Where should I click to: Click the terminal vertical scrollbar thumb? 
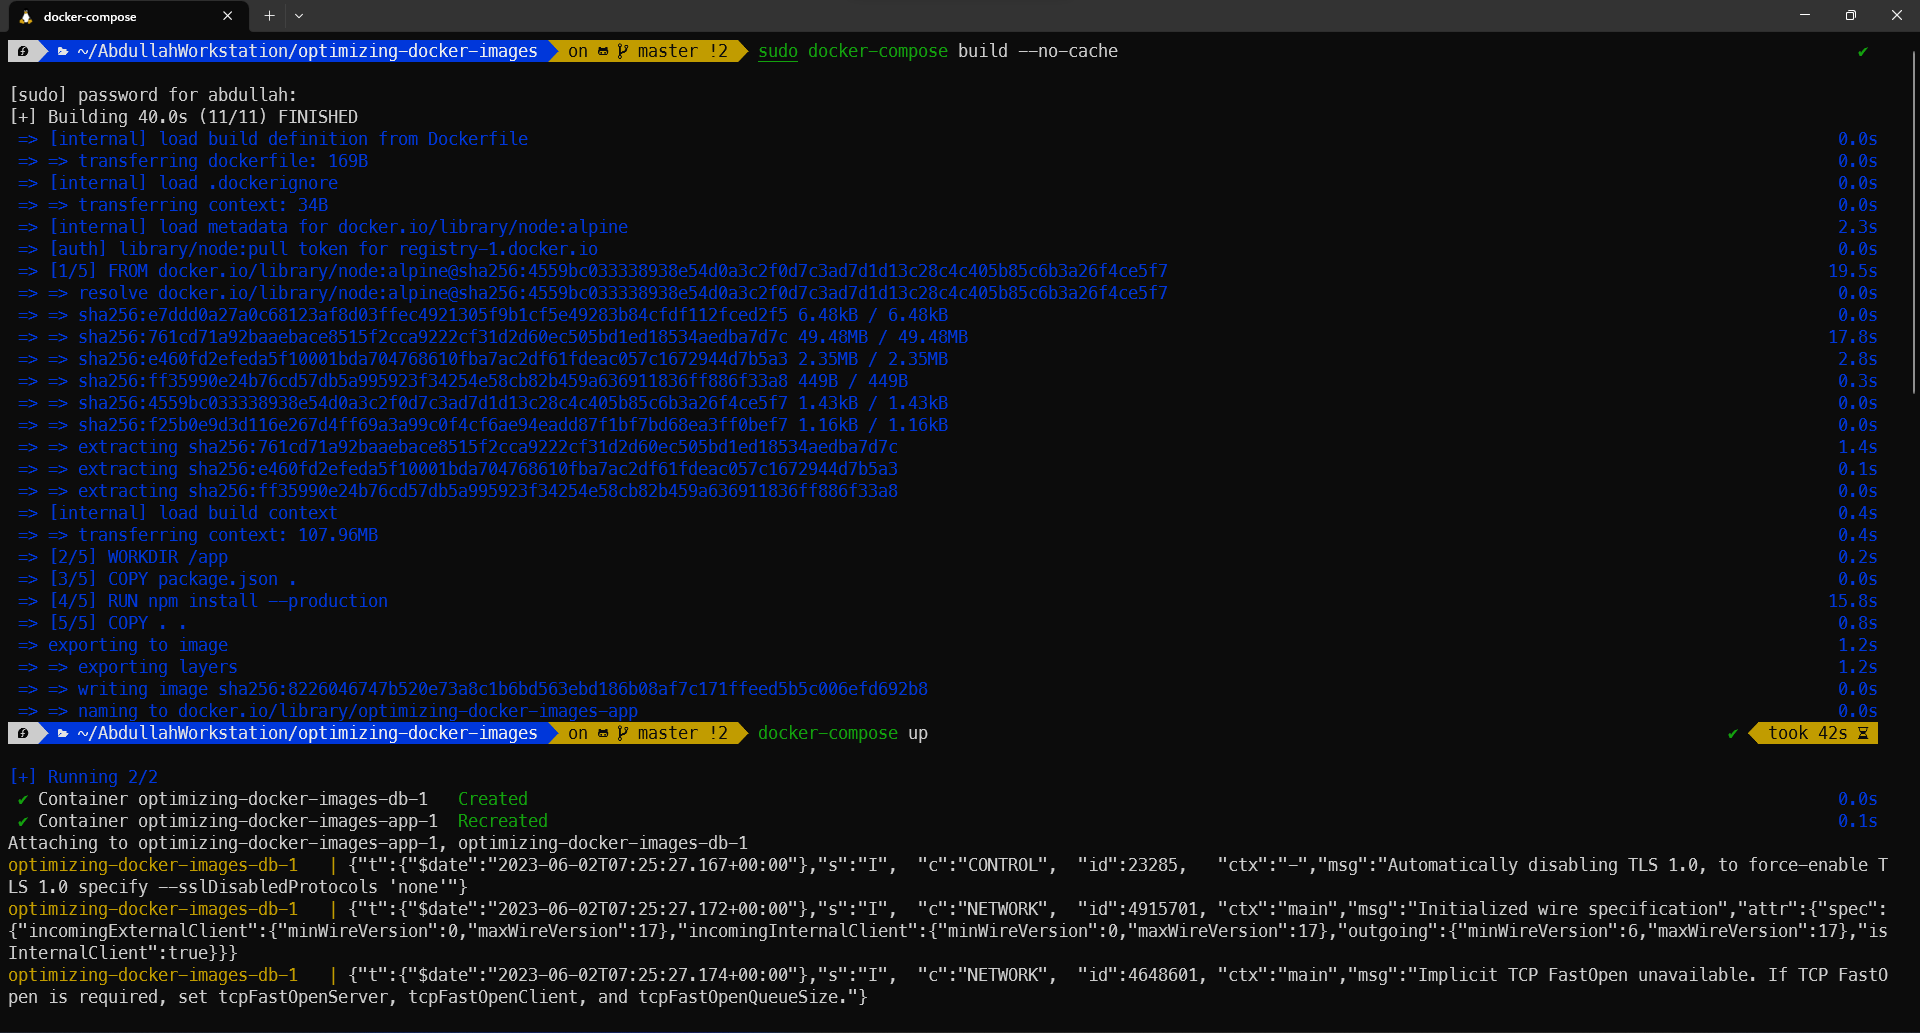coord(1914,220)
